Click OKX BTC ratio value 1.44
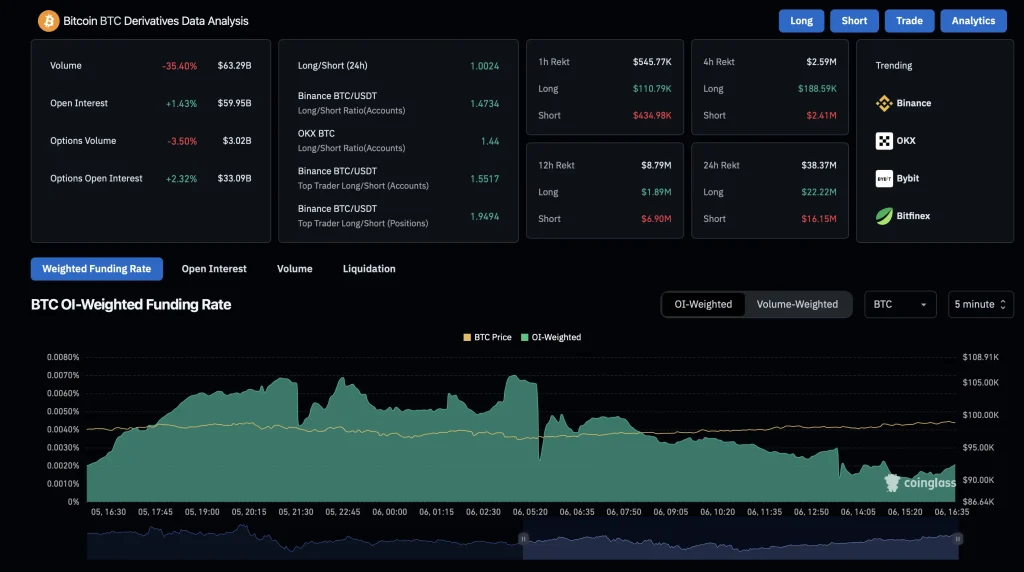 [x=490, y=141]
